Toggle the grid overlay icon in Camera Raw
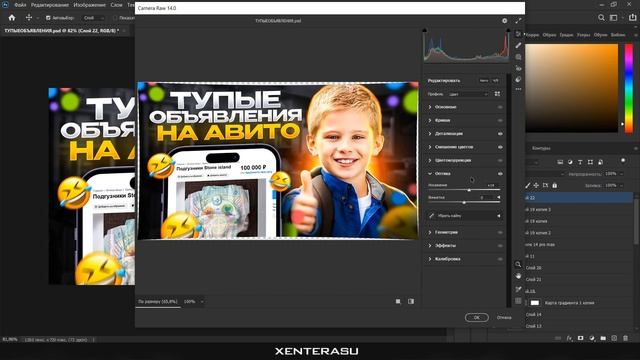Viewport: 640px width, 360px height. [x=518, y=301]
